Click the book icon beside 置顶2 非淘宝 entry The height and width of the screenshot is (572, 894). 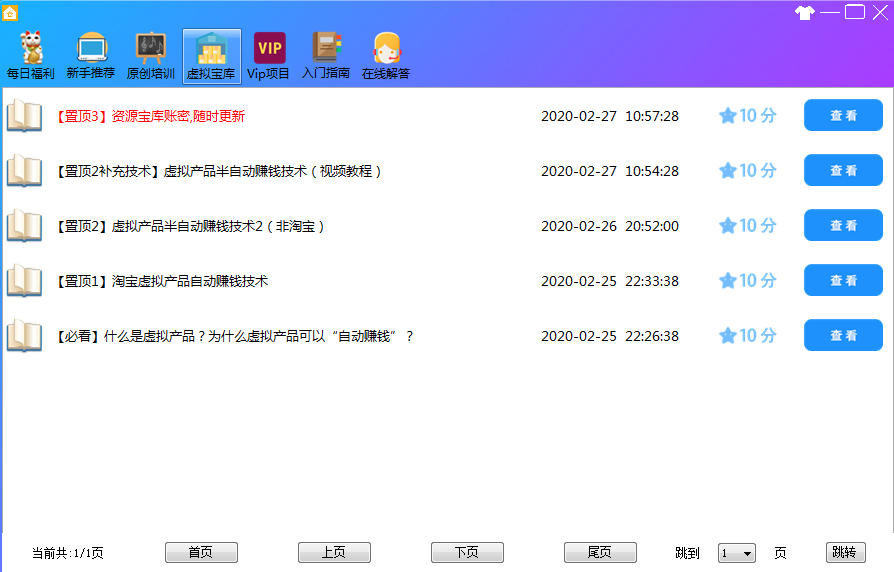pos(24,226)
